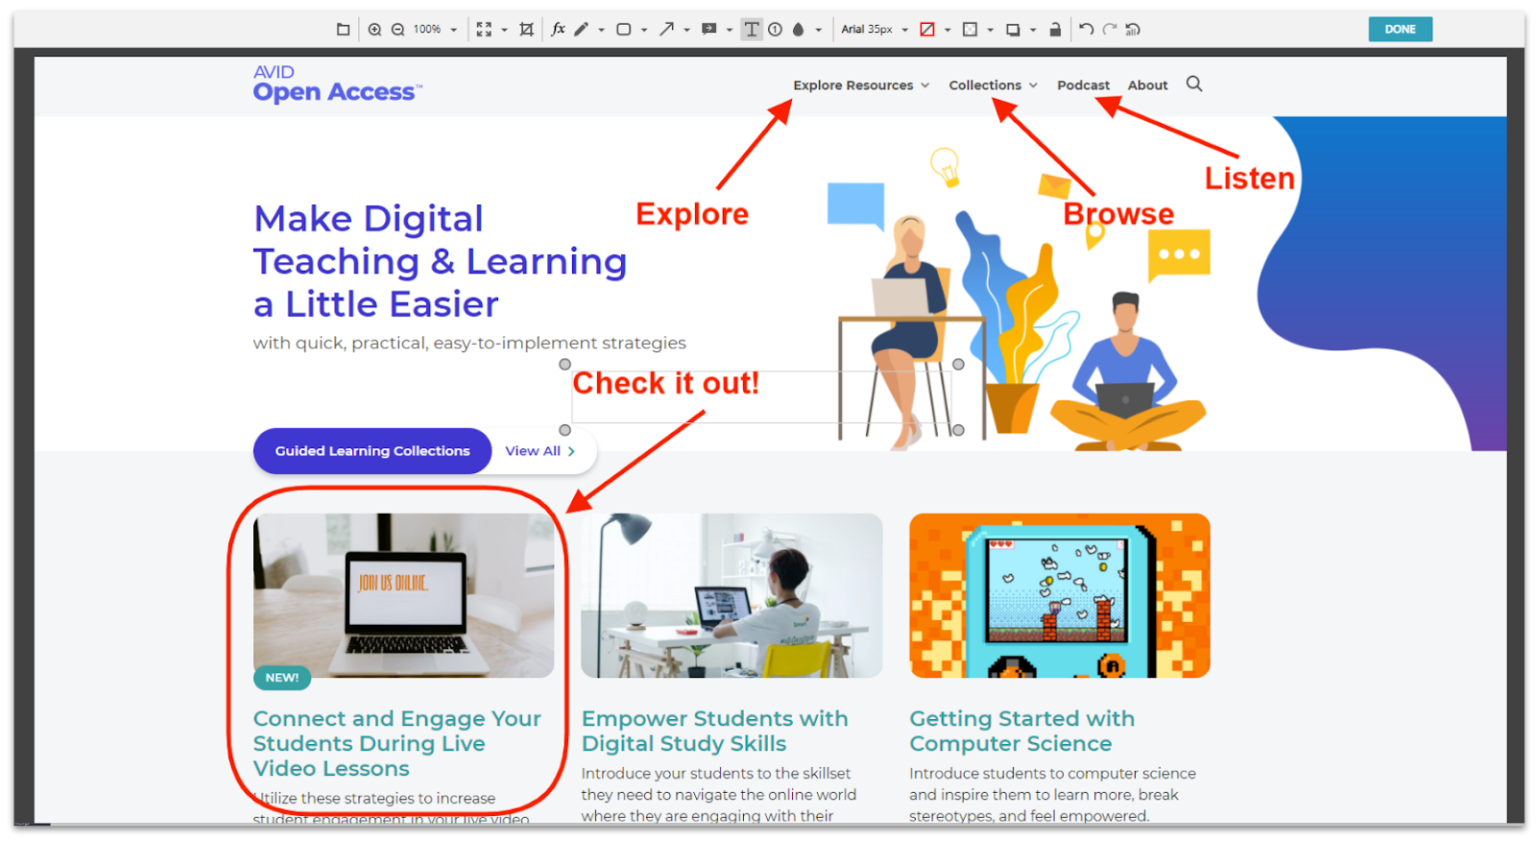Go to the Podcast page
Image resolution: width=1536 pixels, height=841 pixels.
coord(1083,85)
